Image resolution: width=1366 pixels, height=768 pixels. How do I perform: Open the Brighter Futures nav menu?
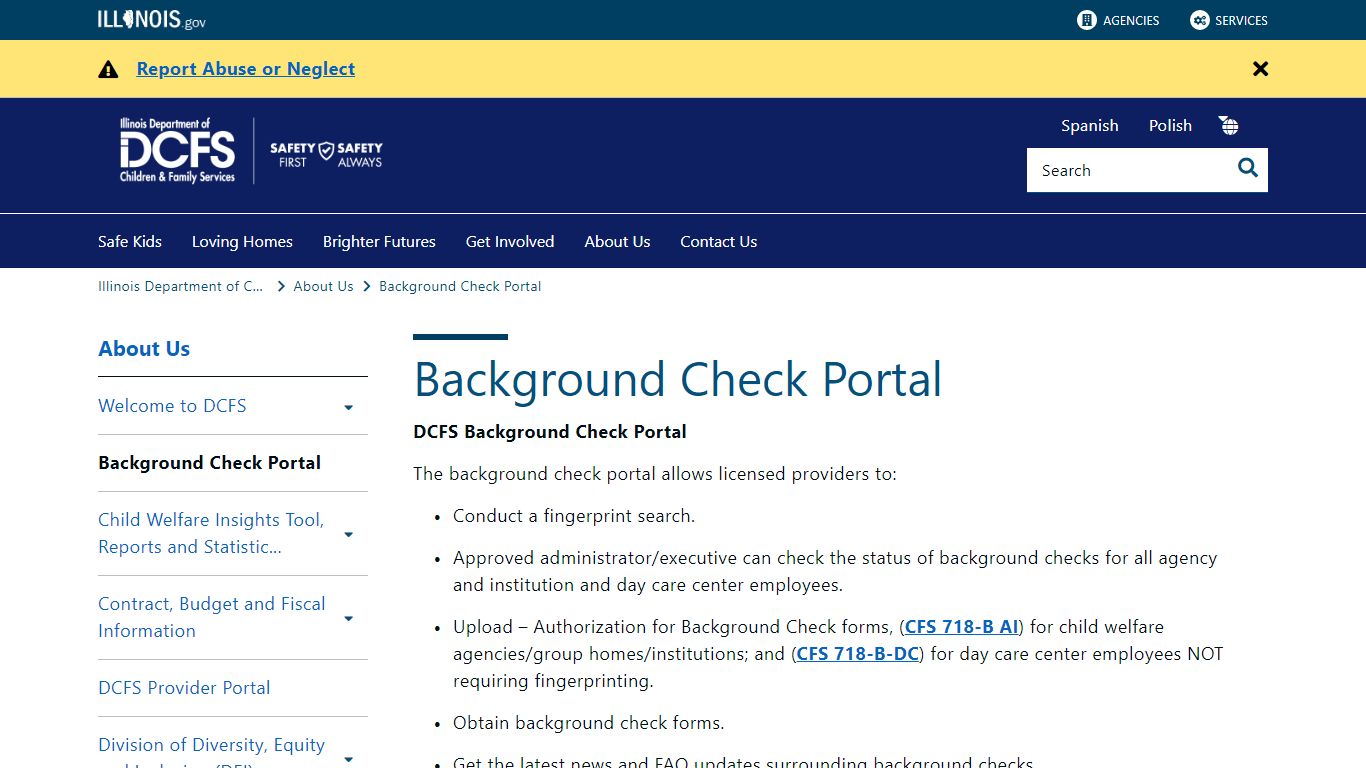379,241
